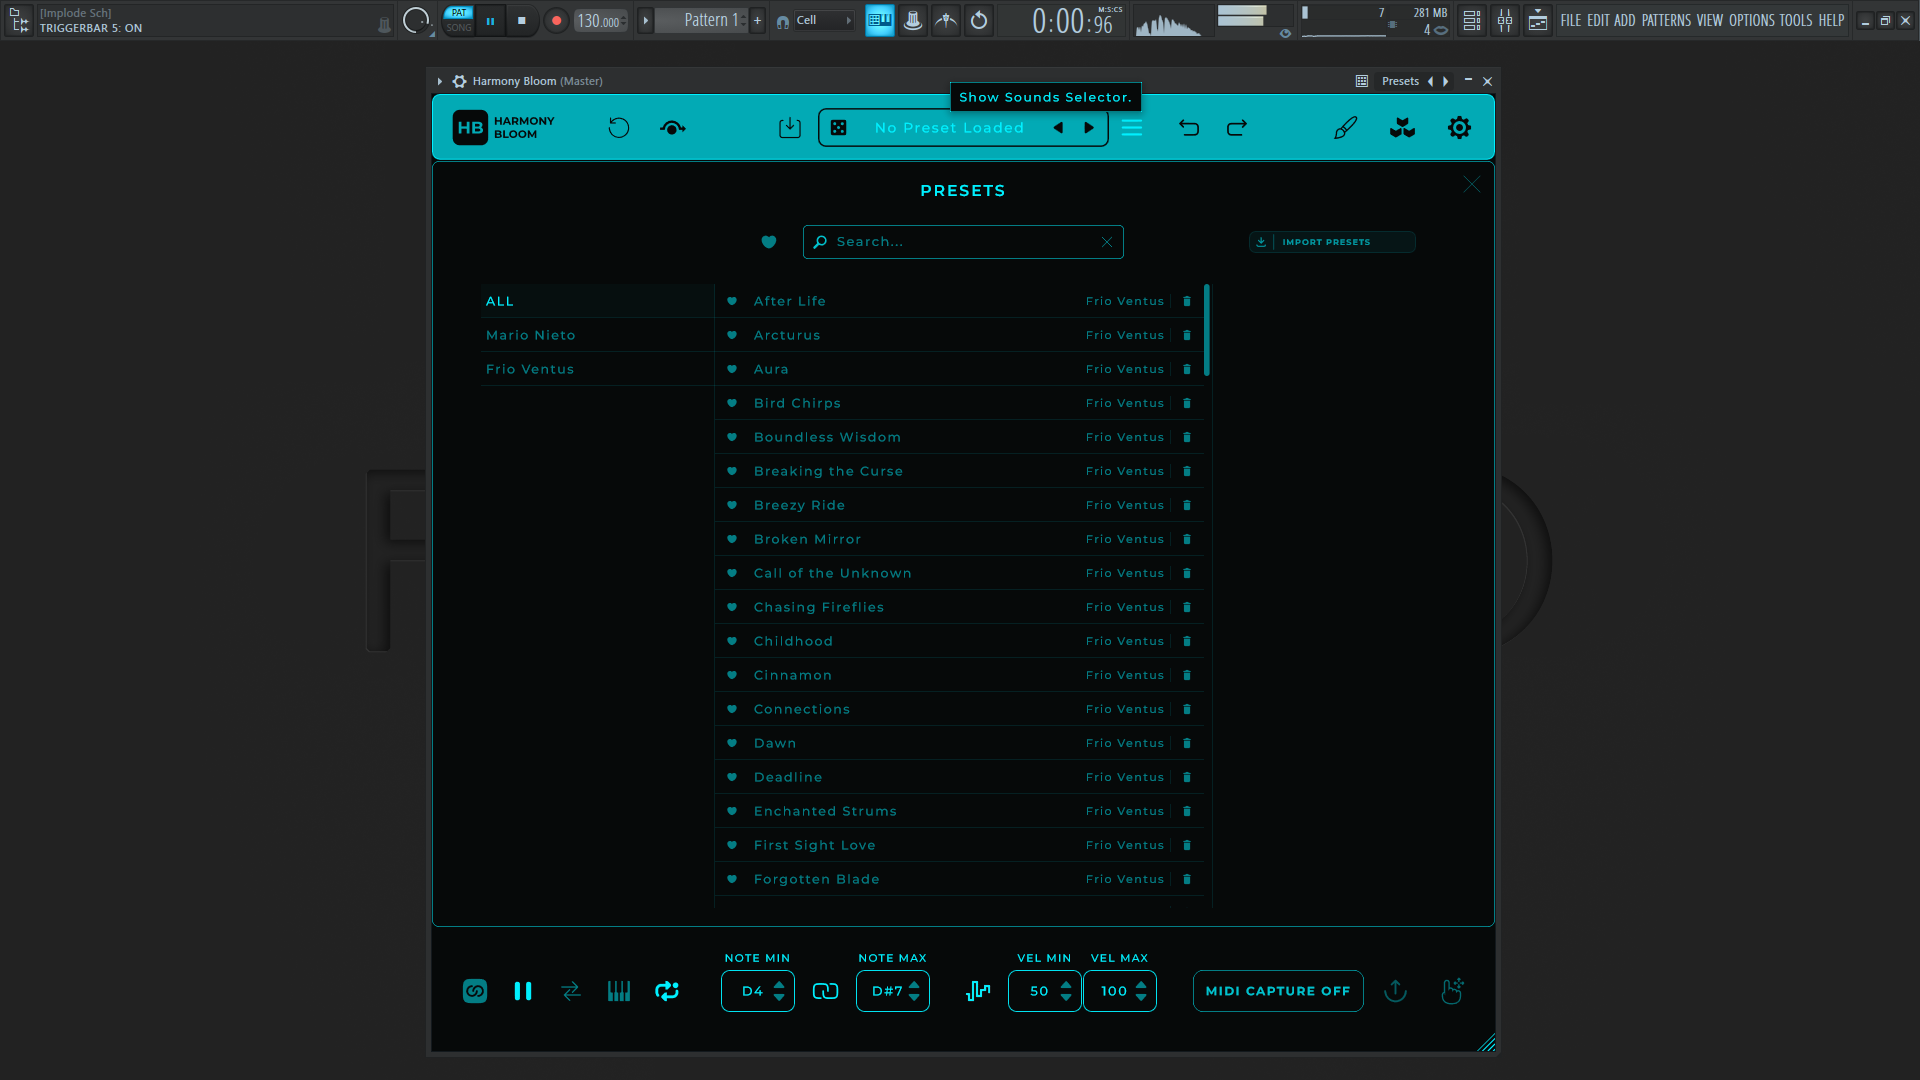The width and height of the screenshot is (1920, 1080).
Task: Increase the Note Min stepper
Action: pyautogui.click(x=779, y=985)
